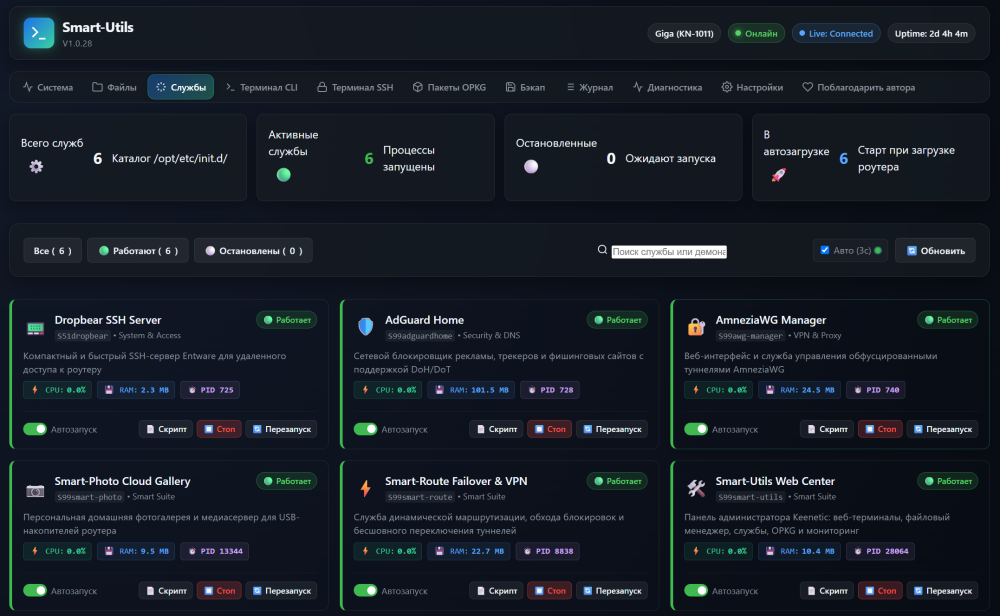Open the Пакеты OPKG tab
Screen dimensions: 1000x616
[450, 87]
